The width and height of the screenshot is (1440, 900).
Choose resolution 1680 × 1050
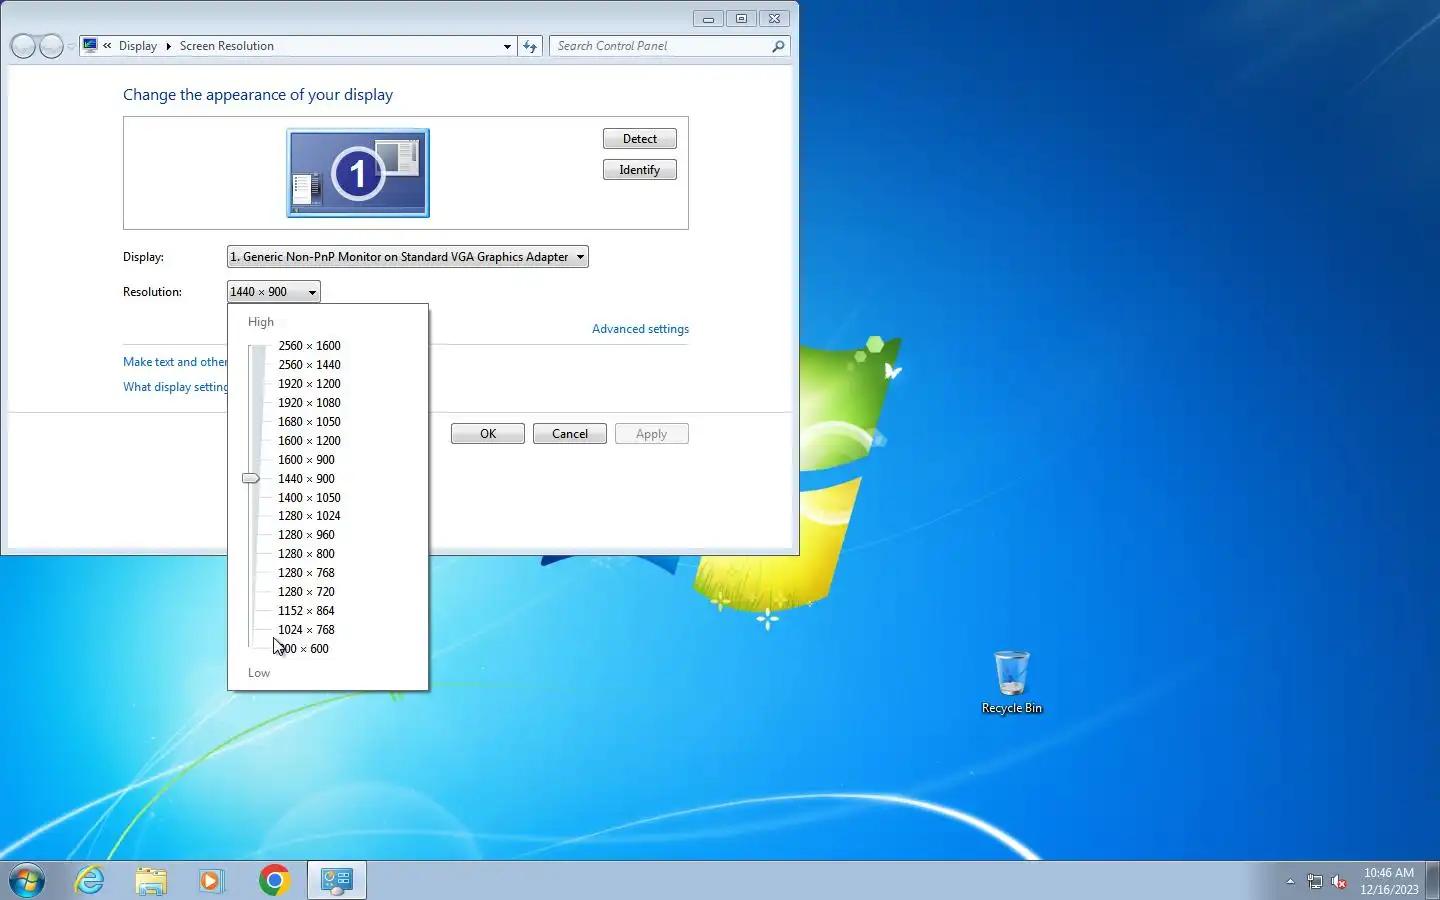(309, 422)
